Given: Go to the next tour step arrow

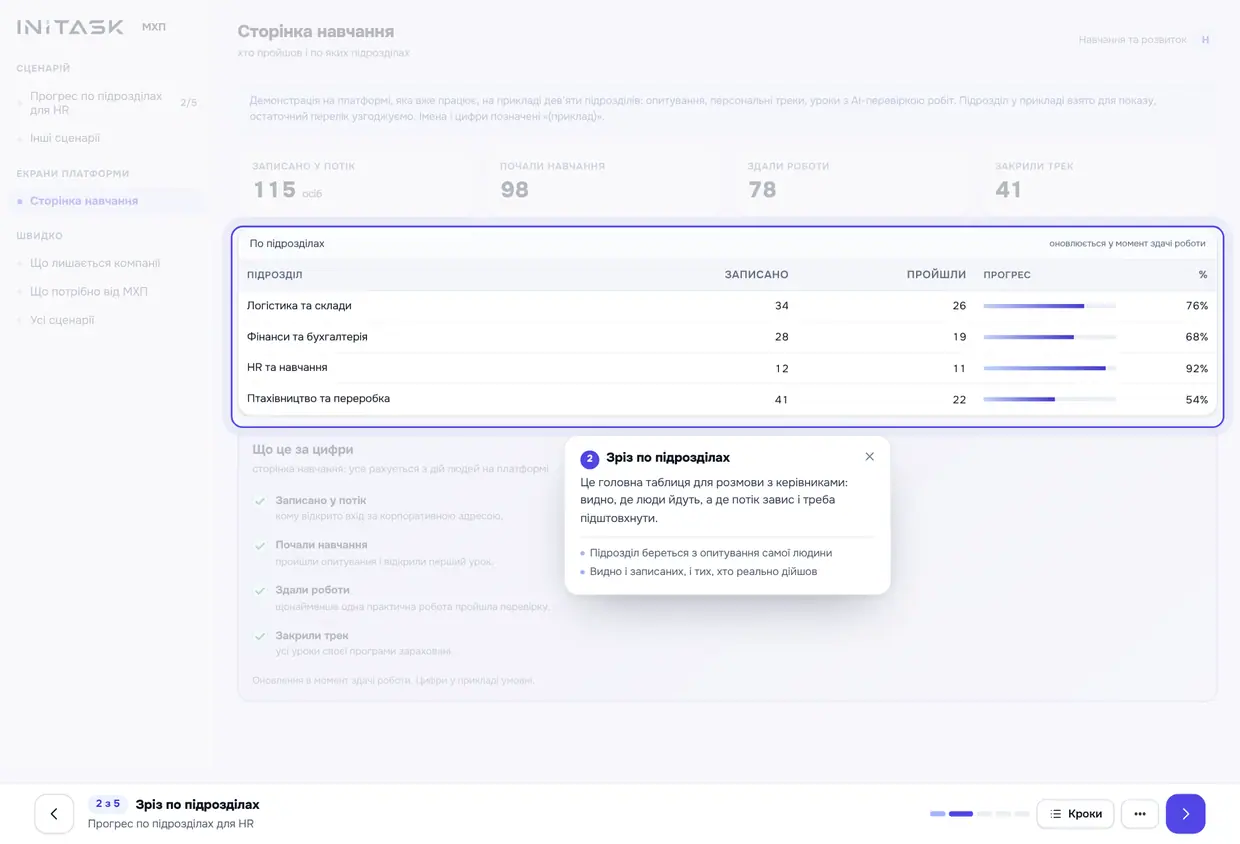Looking at the screenshot, I should [x=1185, y=814].
